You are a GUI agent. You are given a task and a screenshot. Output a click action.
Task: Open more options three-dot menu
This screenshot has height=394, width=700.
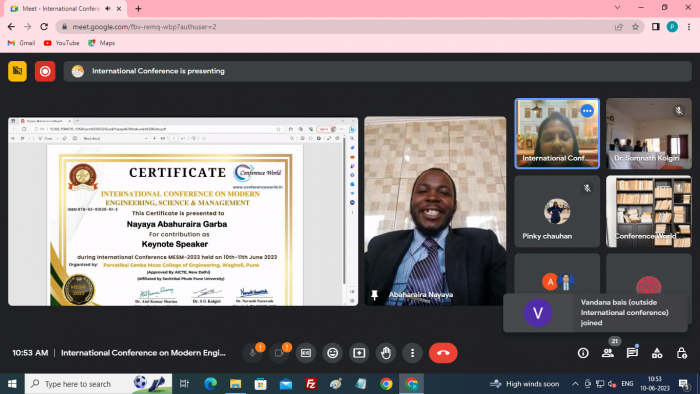pos(412,353)
